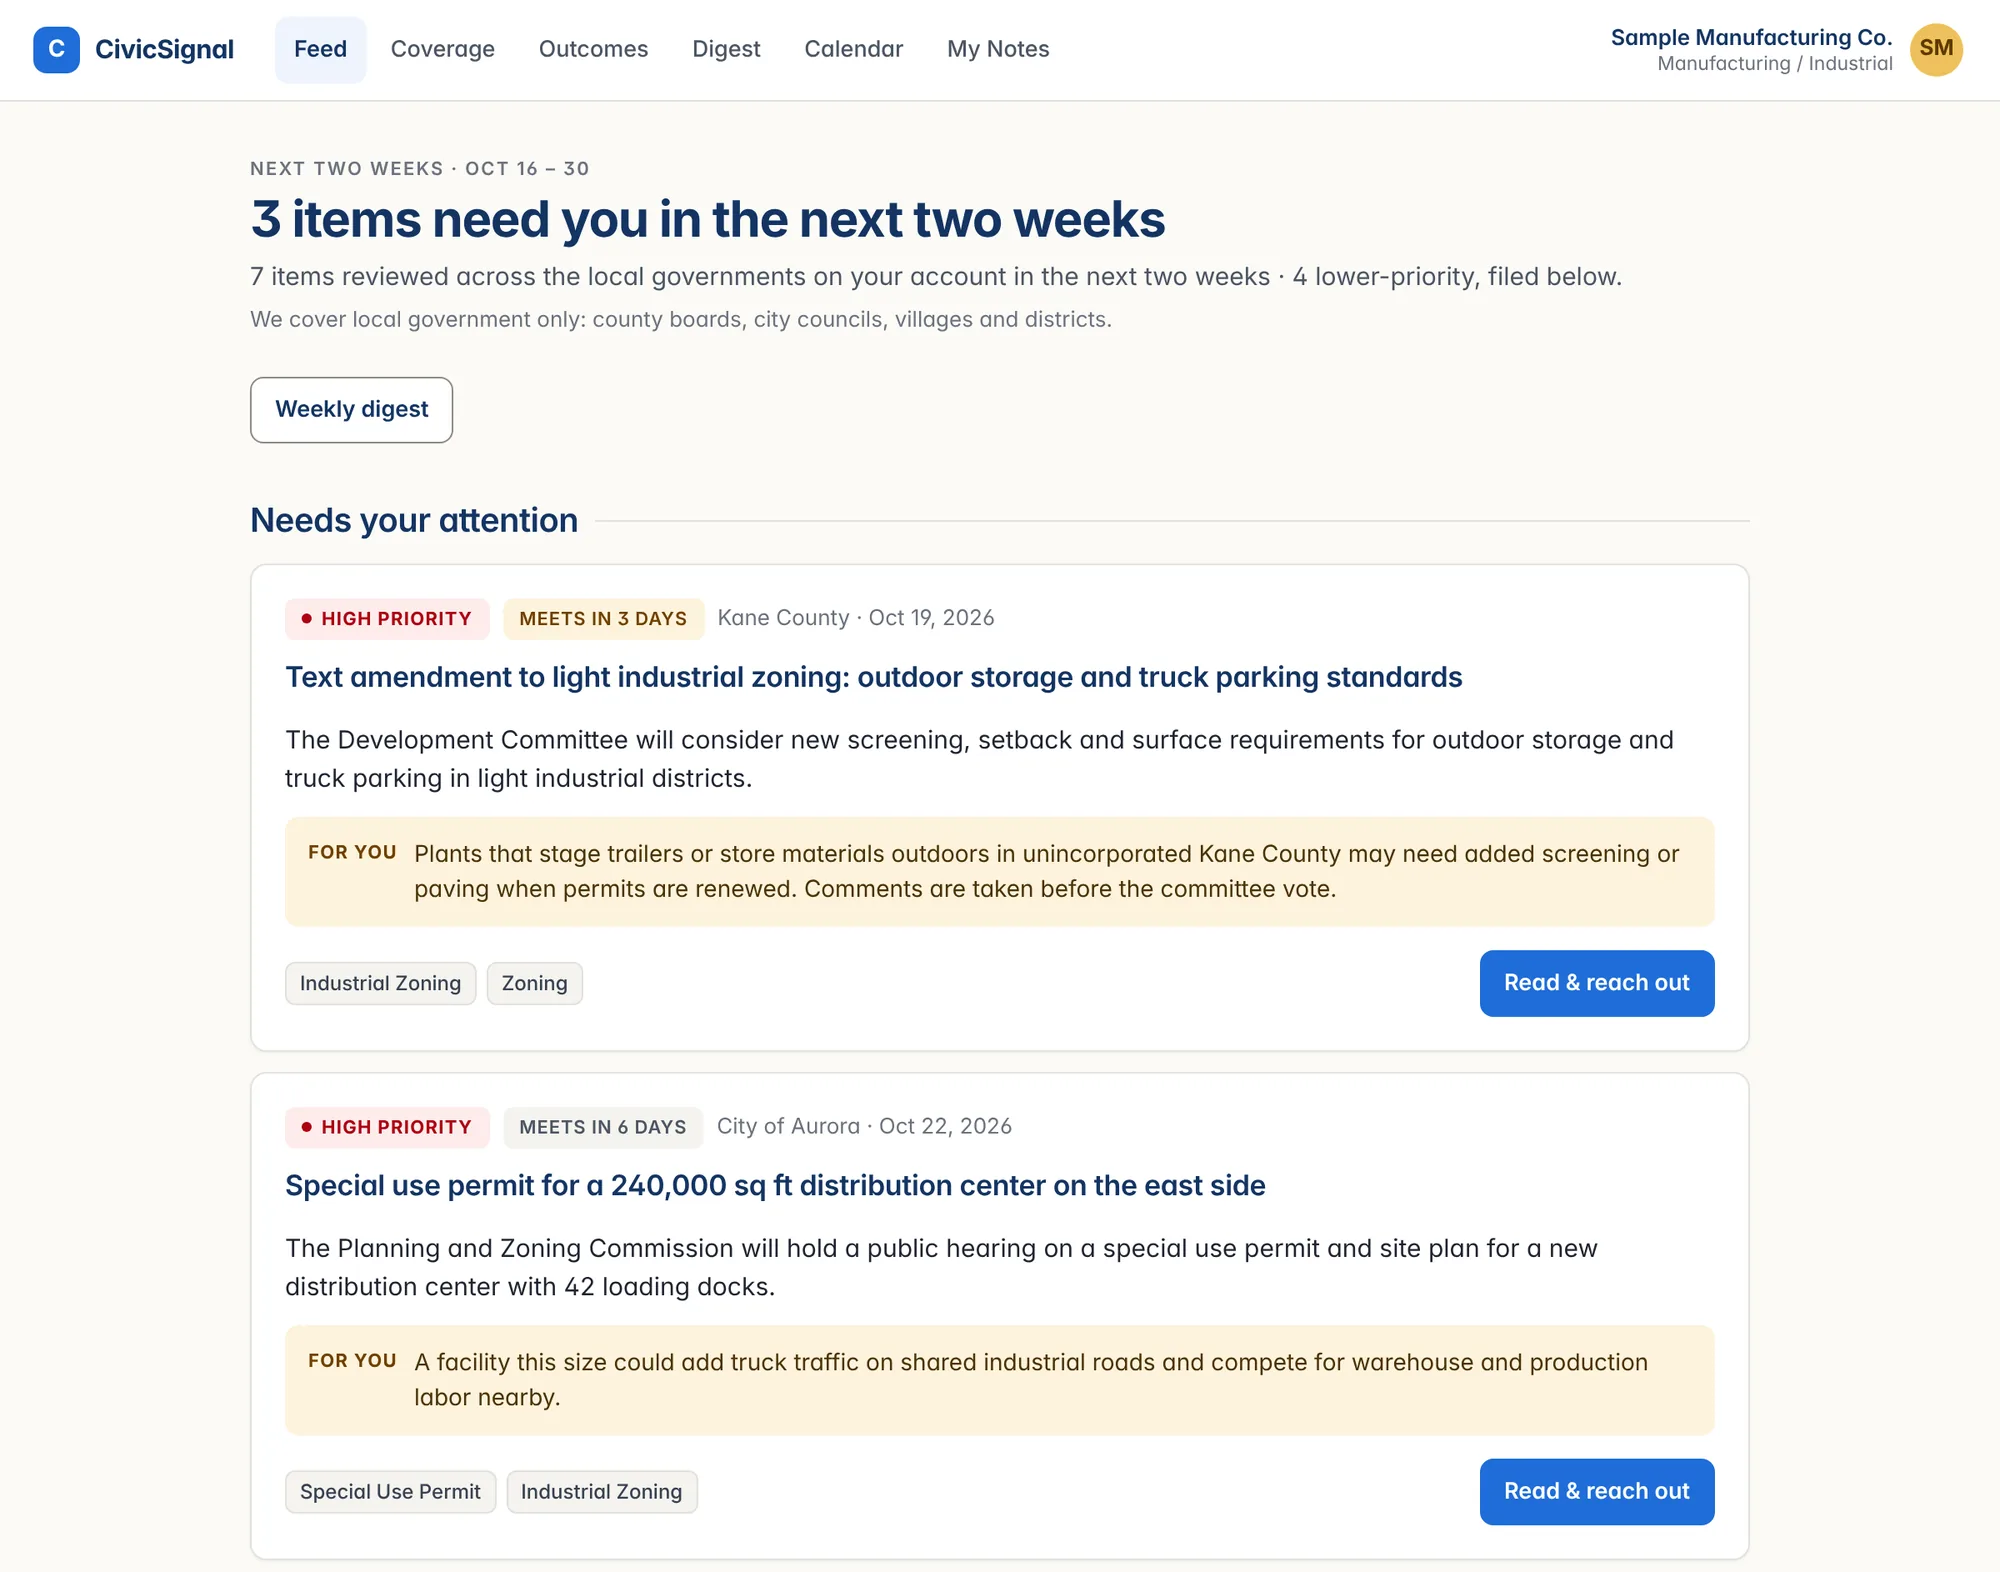Open the distribution center special use permit title
The width and height of the screenshot is (2000, 1572).
point(775,1185)
